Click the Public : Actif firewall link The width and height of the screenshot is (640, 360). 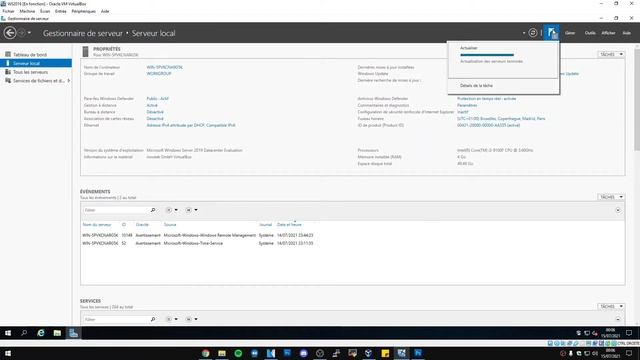point(158,98)
